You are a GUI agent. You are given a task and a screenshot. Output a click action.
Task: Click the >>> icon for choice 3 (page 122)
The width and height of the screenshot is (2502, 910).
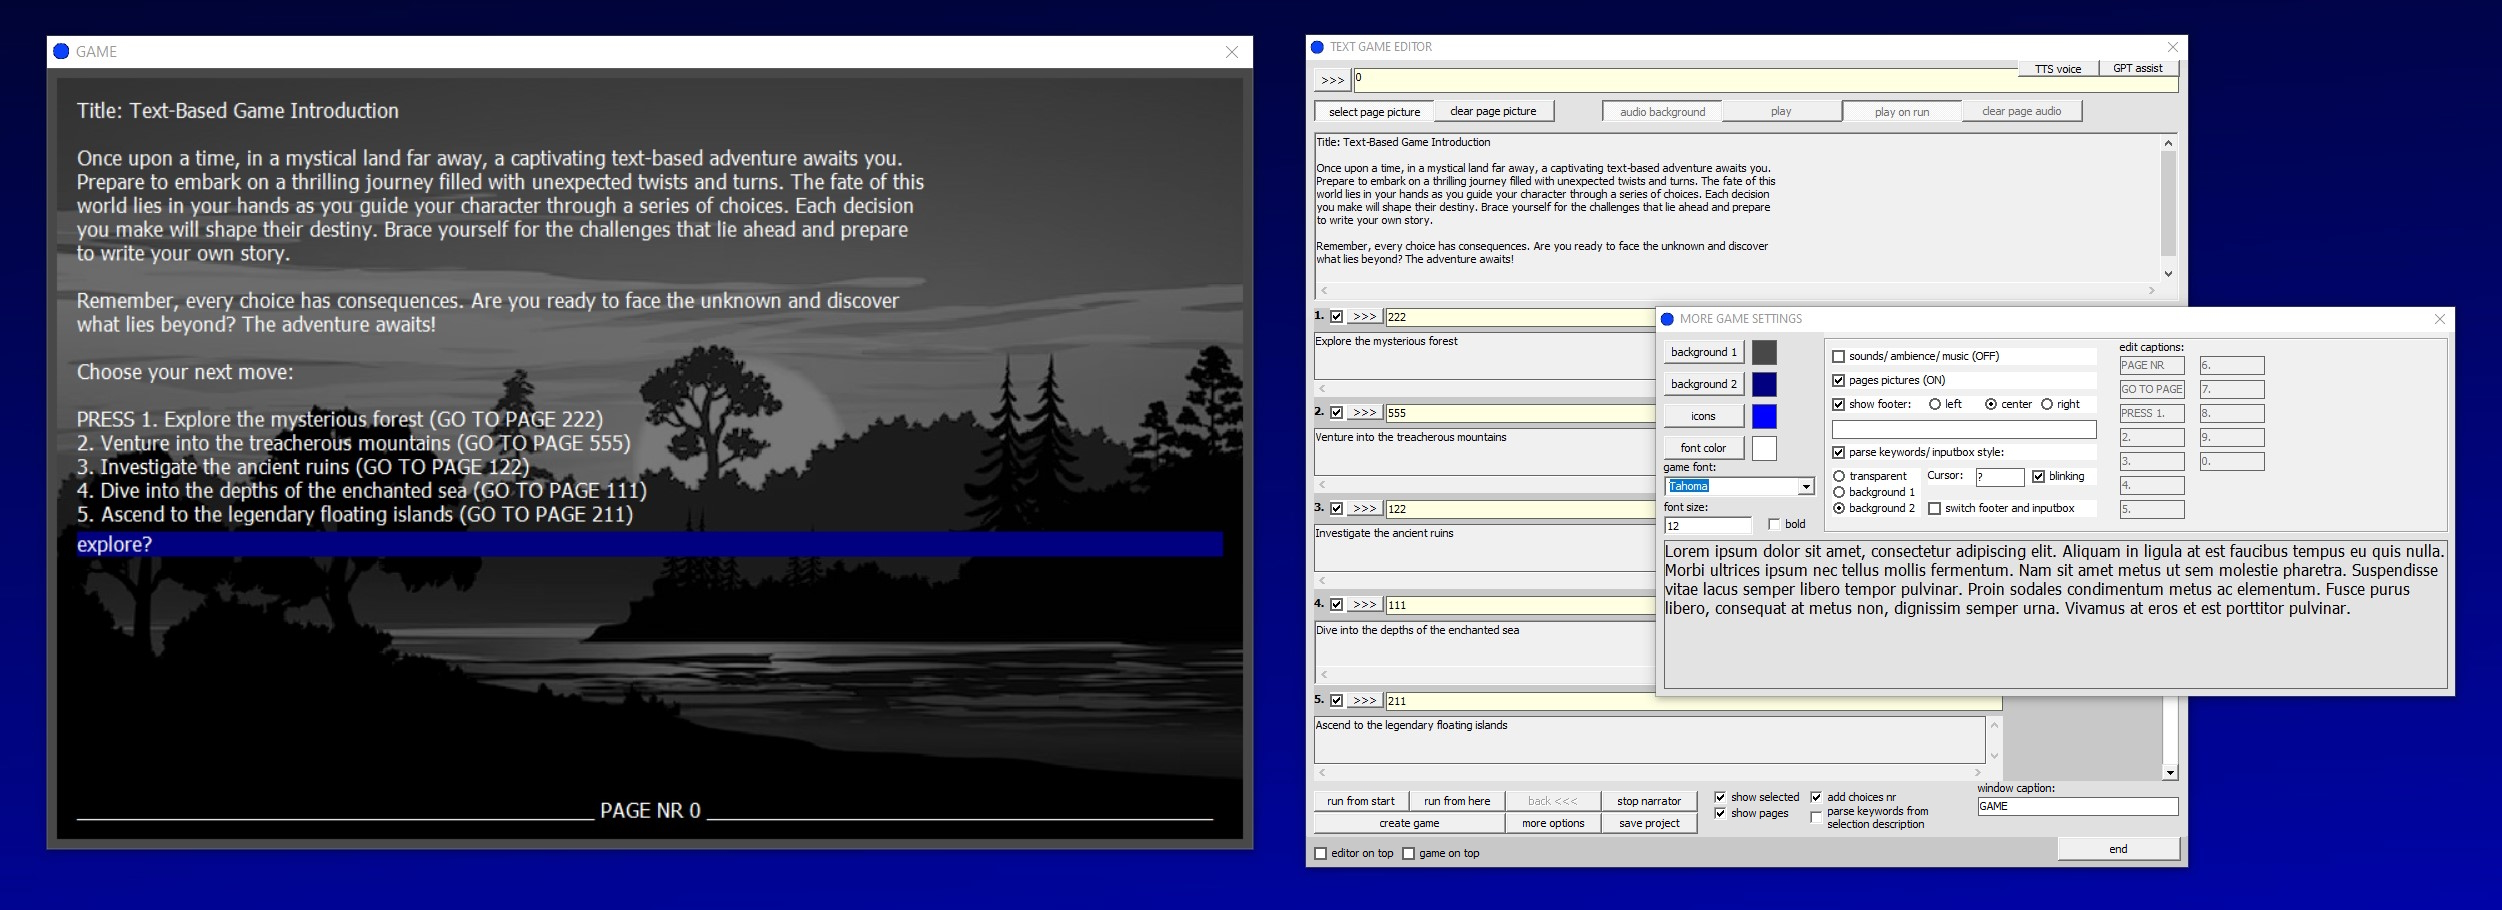(x=1363, y=508)
